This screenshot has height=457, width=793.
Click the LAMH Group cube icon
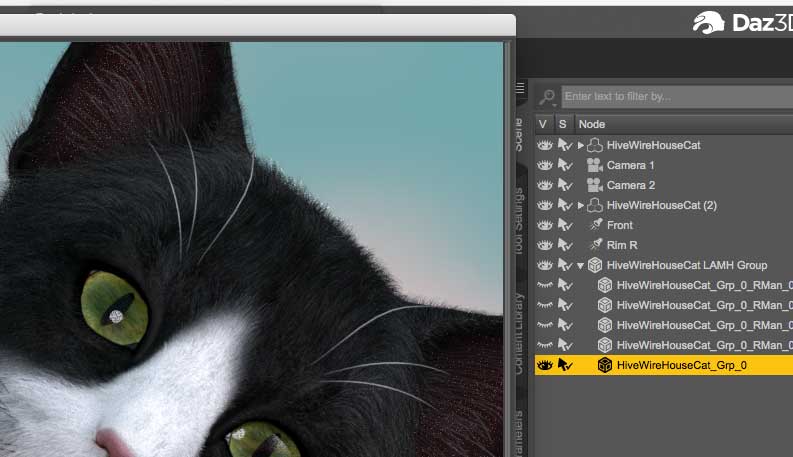[594, 265]
